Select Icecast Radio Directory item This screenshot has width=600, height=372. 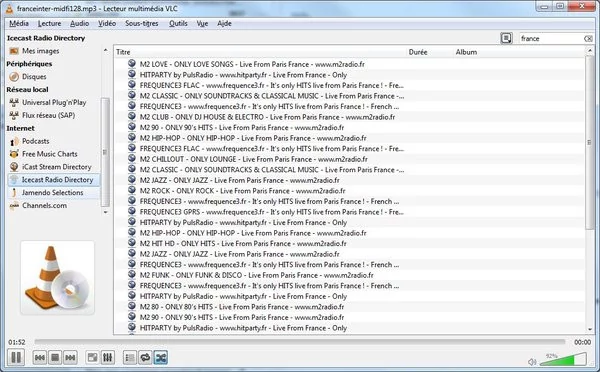click(53, 179)
